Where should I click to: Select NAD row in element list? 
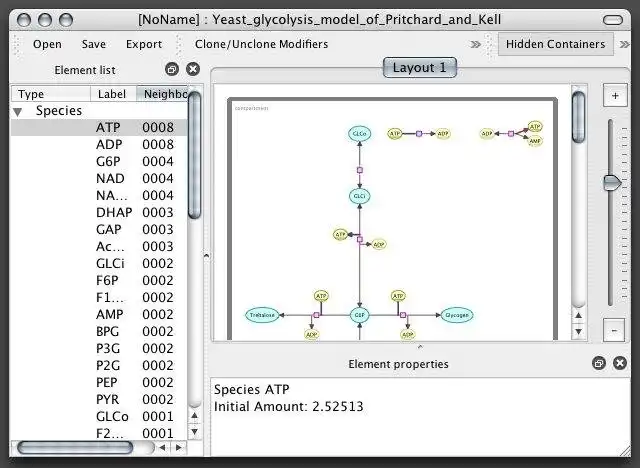(x=99, y=179)
